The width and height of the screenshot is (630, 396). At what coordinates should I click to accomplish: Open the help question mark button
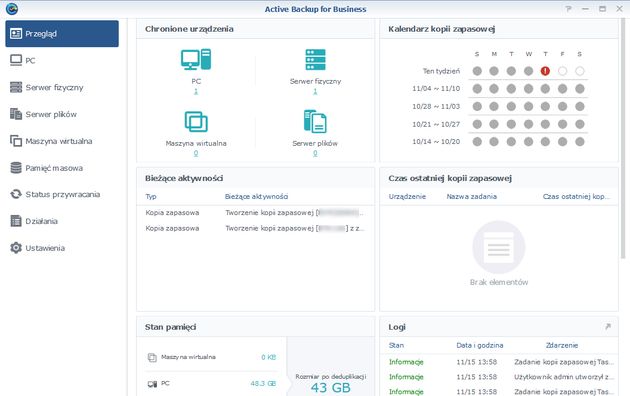click(x=568, y=9)
